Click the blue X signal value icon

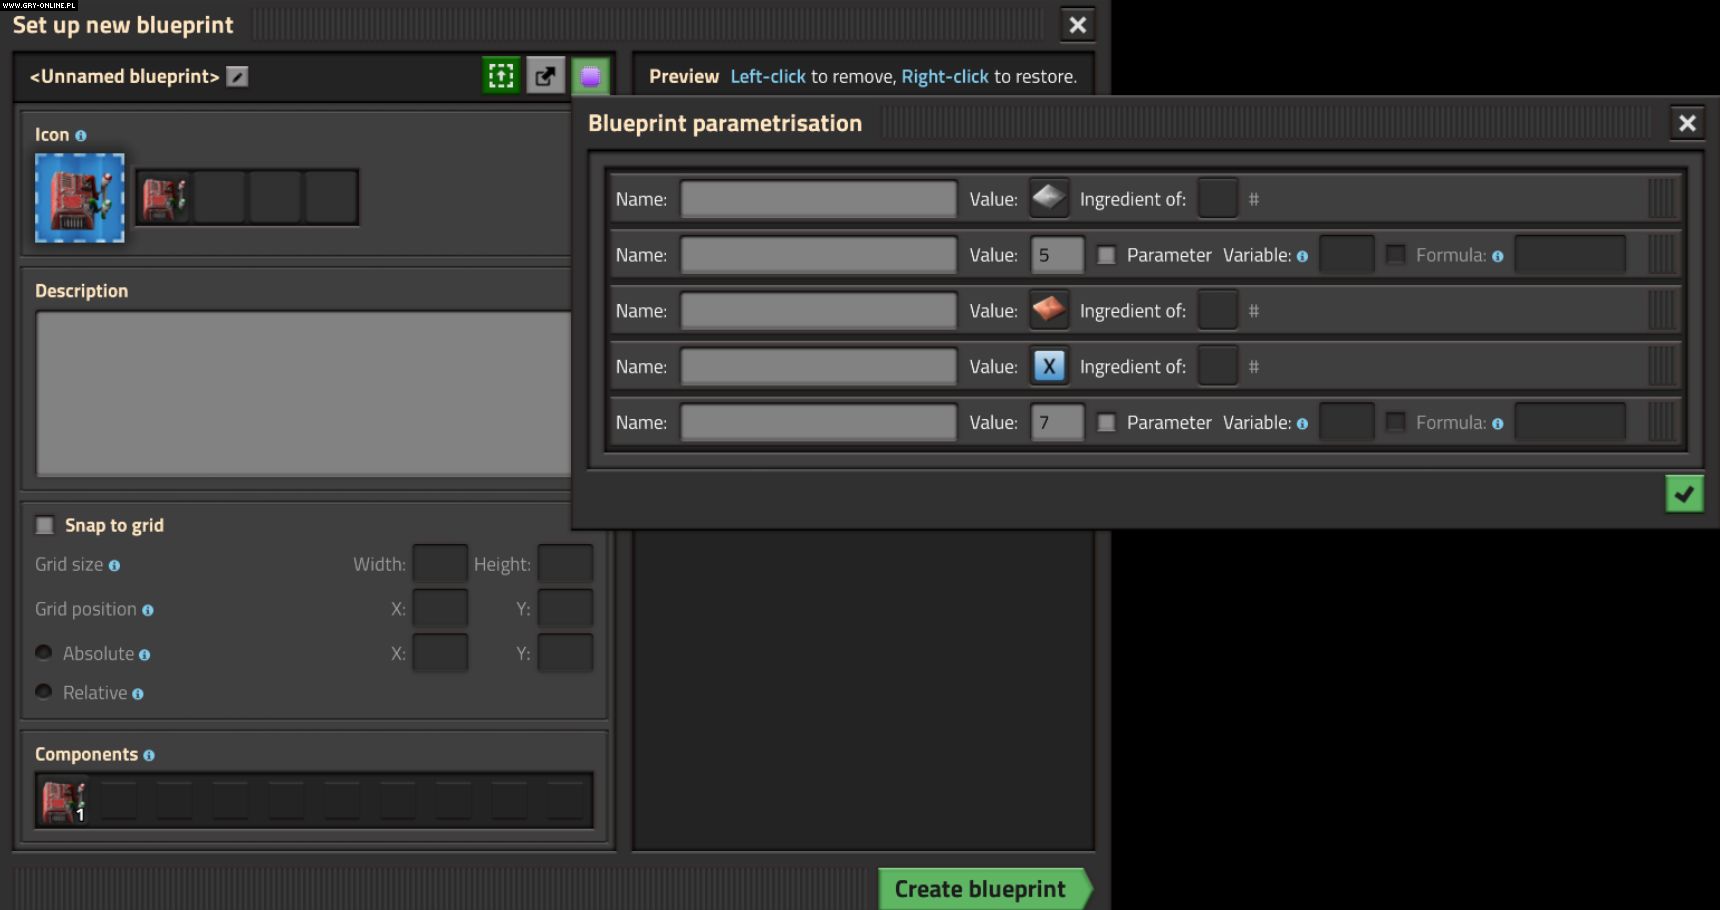1048,366
